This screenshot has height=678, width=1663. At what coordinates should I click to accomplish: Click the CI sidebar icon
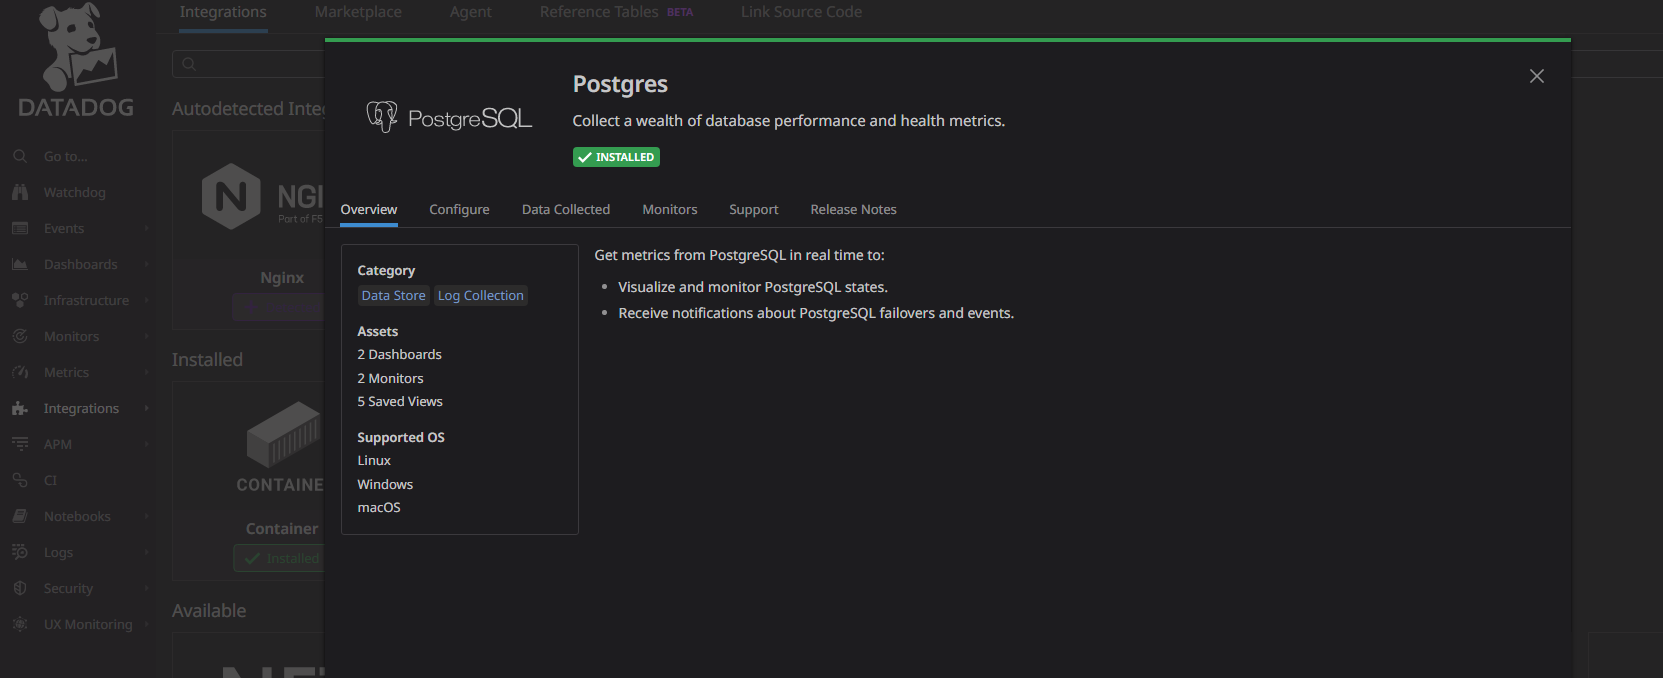pyautogui.click(x=20, y=480)
